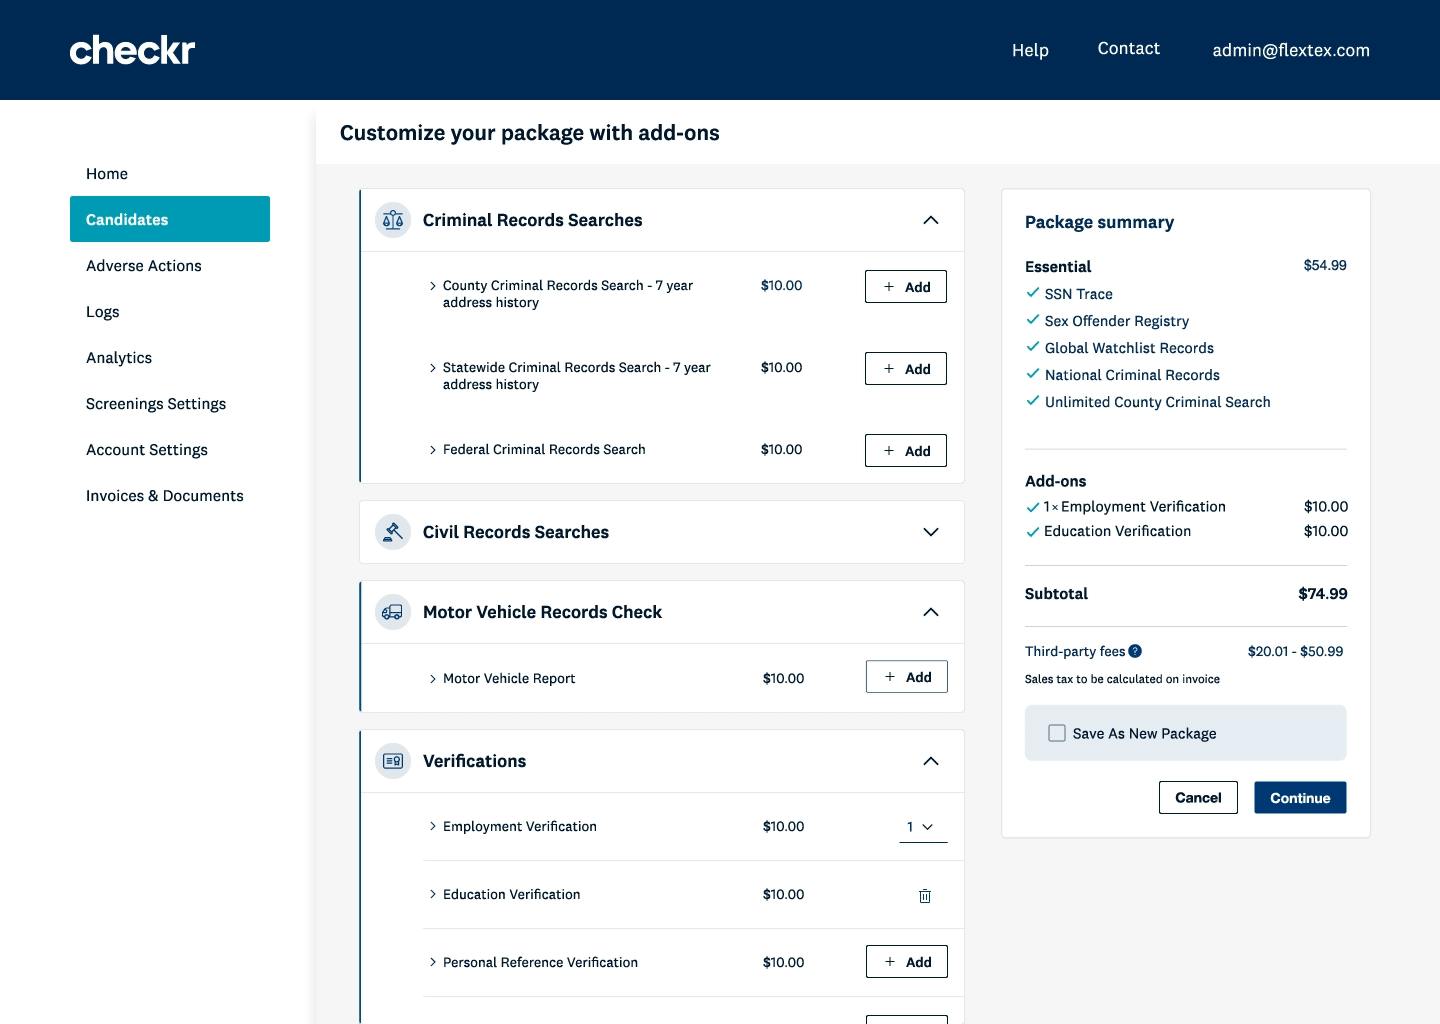Image resolution: width=1440 pixels, height=1024 pixels.
Task: Open the Help link
Action: pyautogui.click(x=1030, y=50)
